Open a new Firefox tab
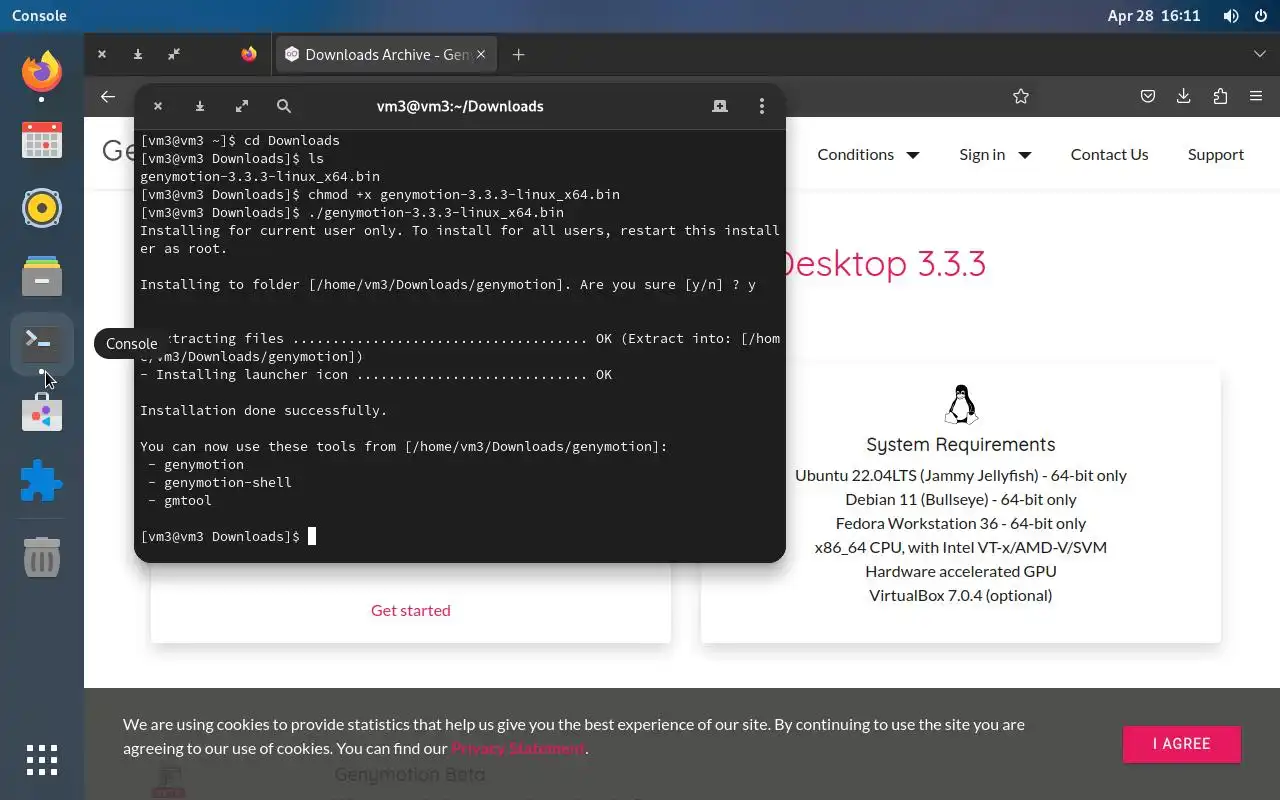This screenshot has height=800, width=1280. (x=518, y=55)
